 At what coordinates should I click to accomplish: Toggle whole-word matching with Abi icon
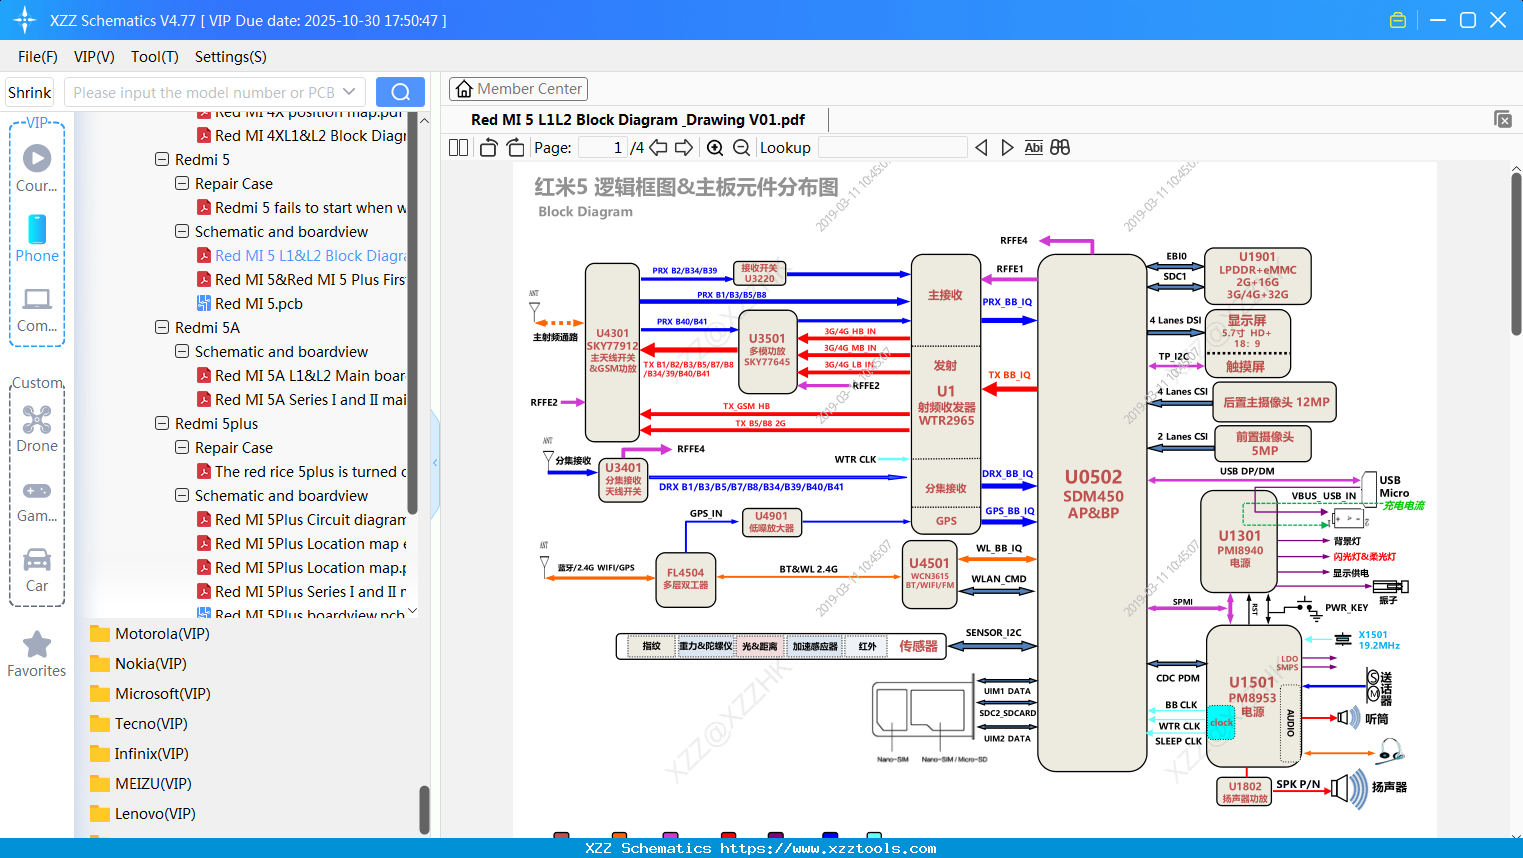click(1033, 147)
